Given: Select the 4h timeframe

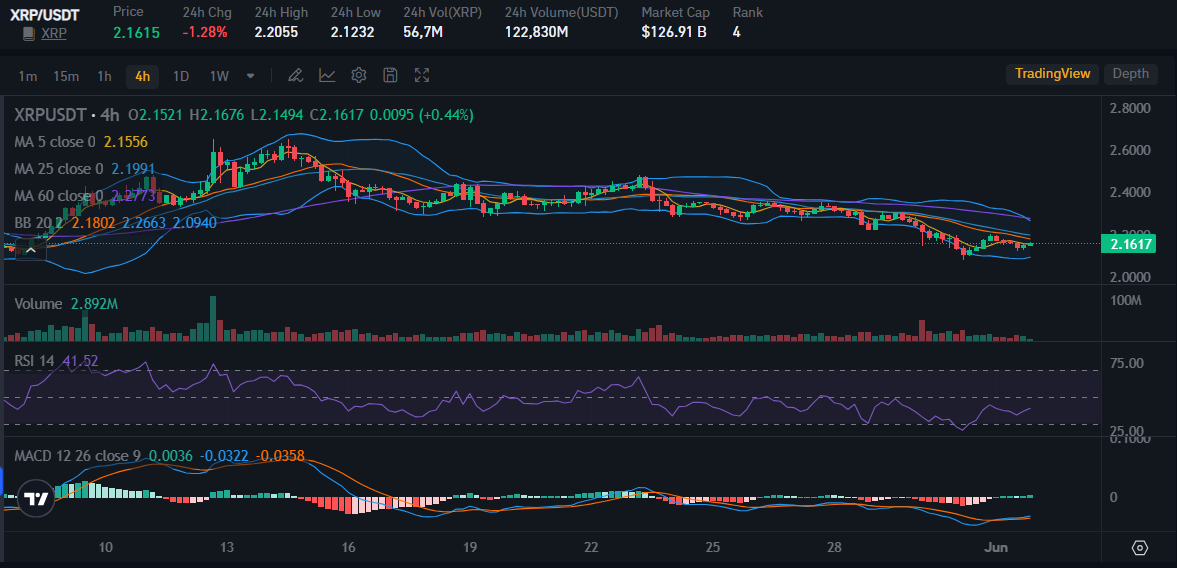Looking at the screenshot, I should pos(143,76).
